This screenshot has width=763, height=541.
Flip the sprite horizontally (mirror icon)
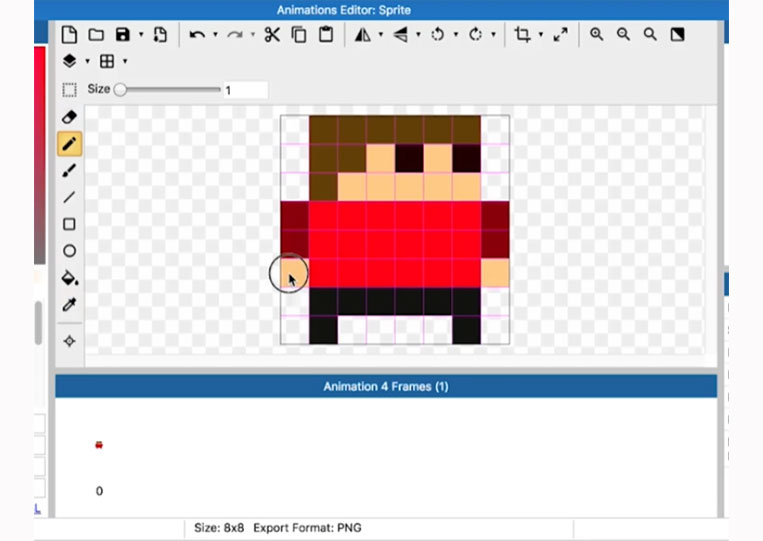[x=363, y=35]
